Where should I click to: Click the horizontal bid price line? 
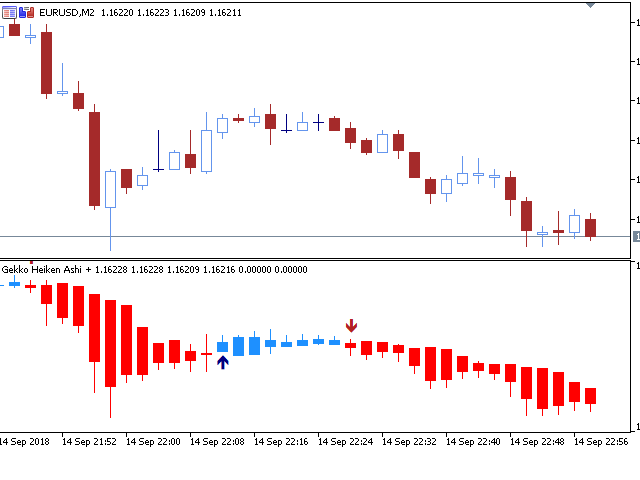tap(315, 236)
